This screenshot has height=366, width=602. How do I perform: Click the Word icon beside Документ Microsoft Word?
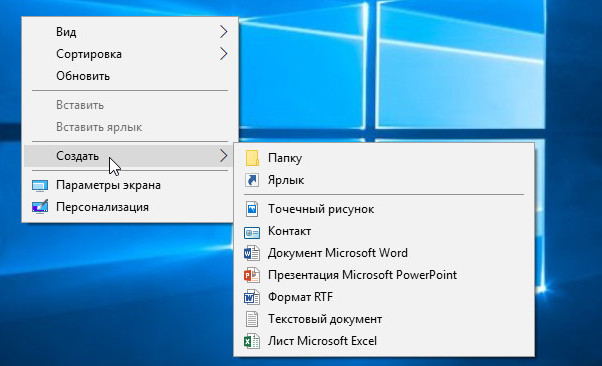click(x=252, y=253)
